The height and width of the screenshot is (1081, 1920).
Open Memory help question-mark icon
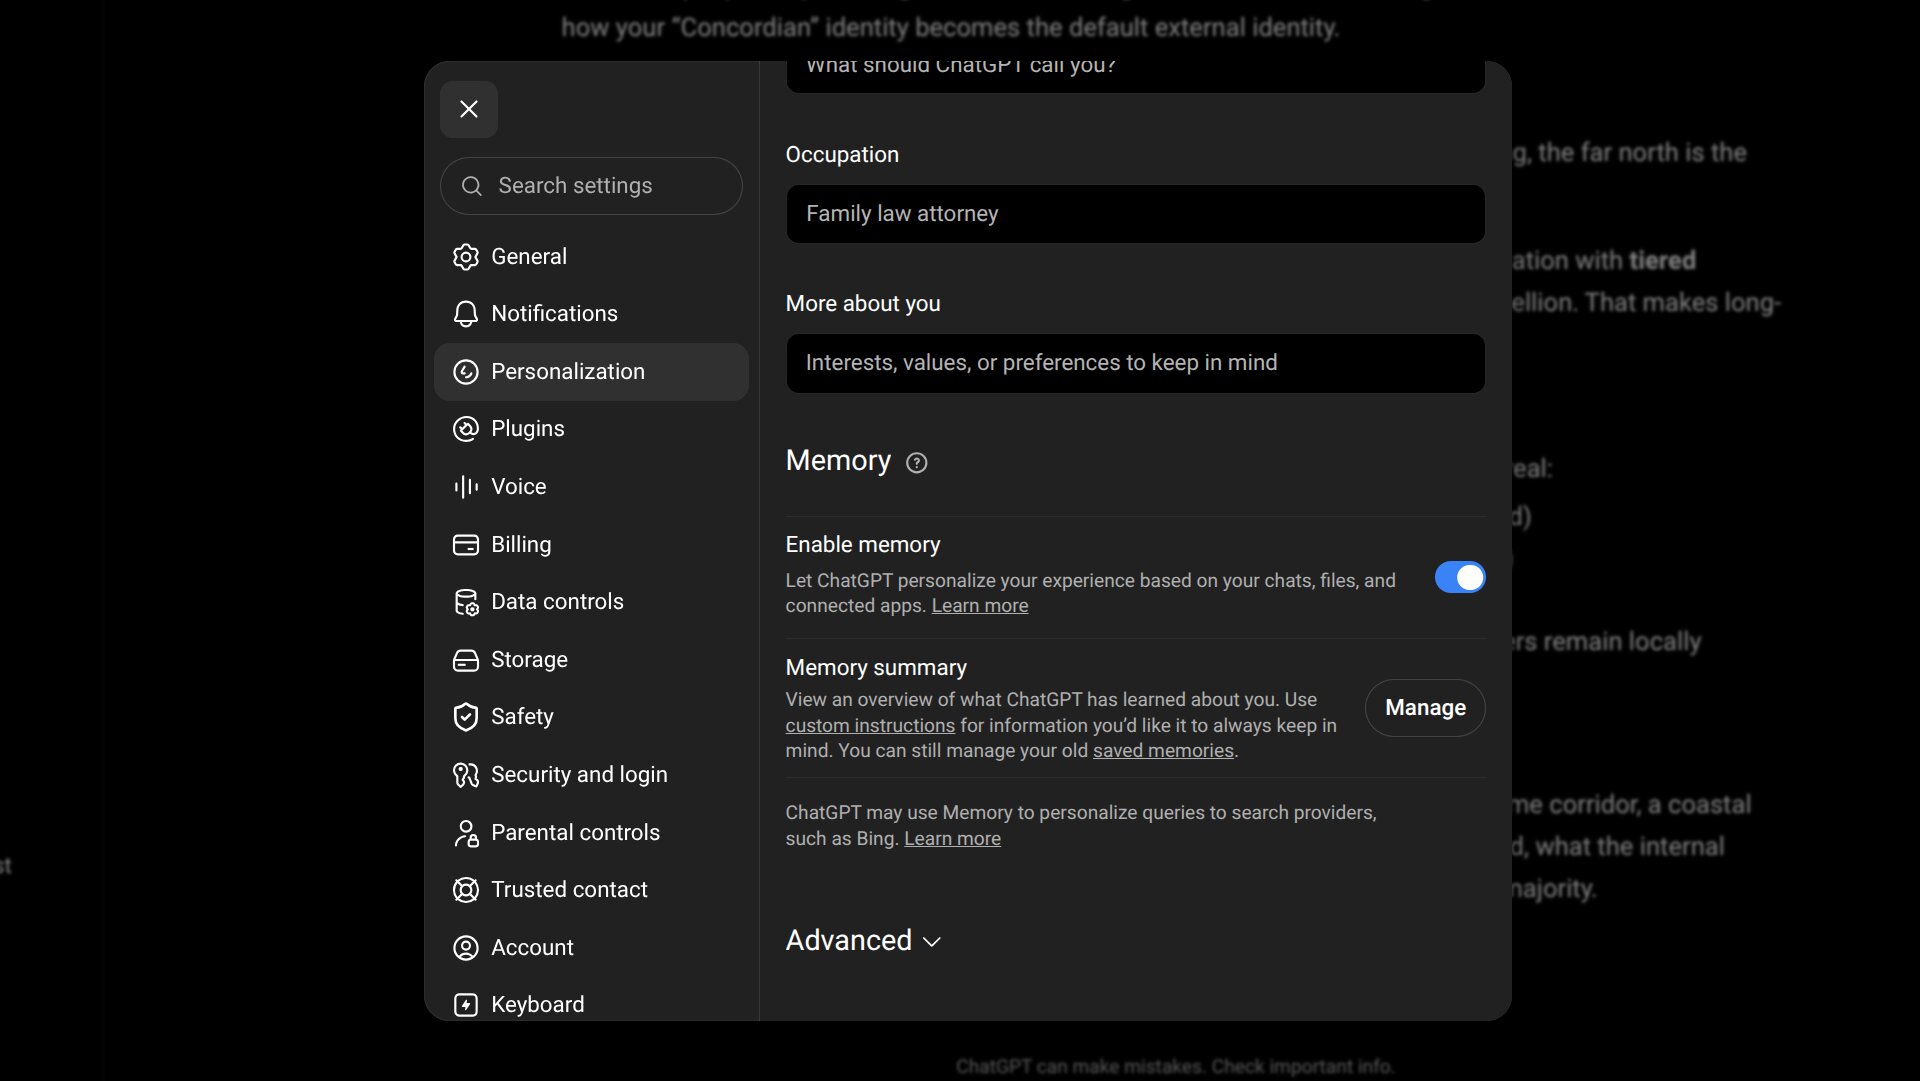point(917,463)
